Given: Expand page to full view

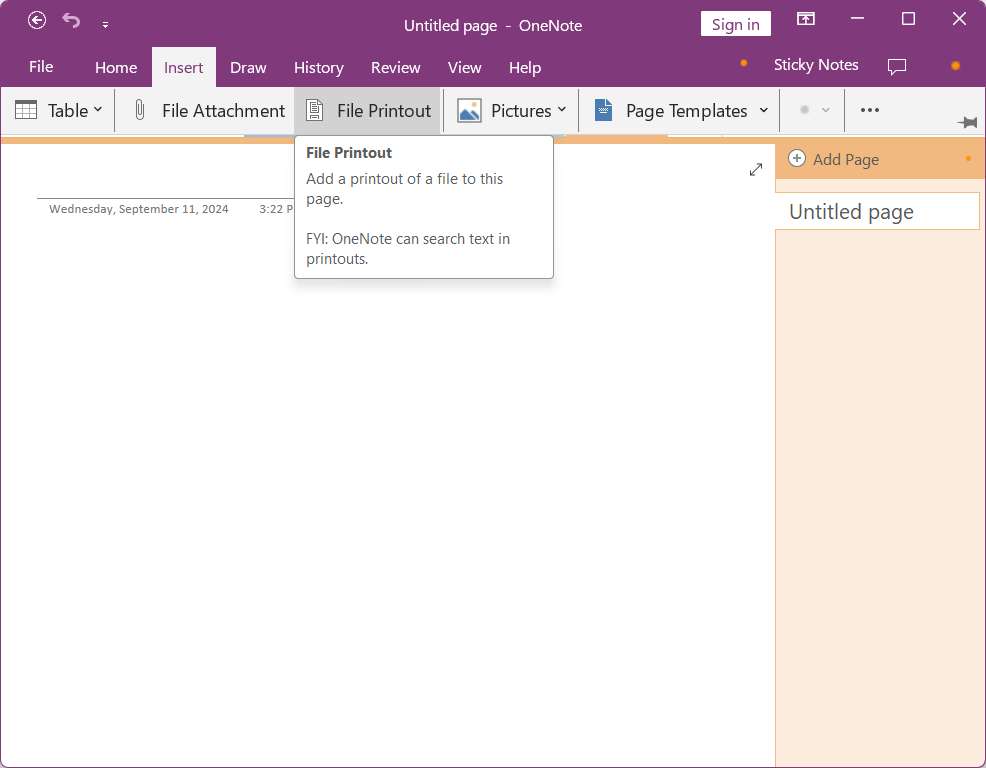Looking at the screenshot, I should point(756,170).
